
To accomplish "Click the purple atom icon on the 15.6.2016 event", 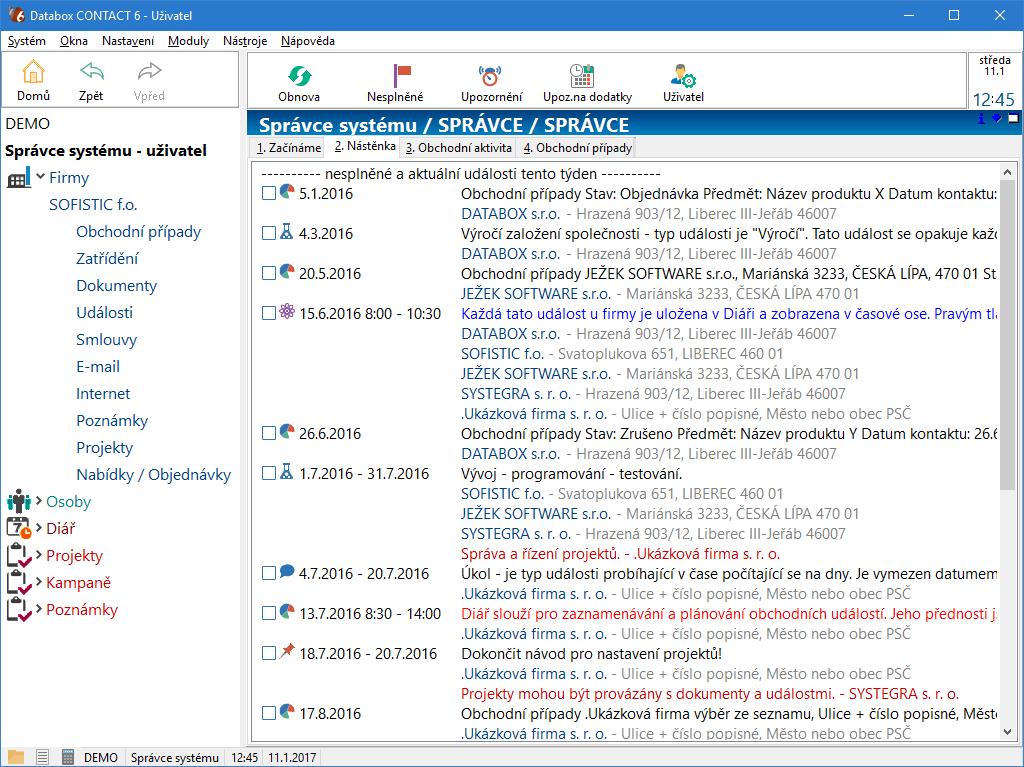I will (287, 311).
